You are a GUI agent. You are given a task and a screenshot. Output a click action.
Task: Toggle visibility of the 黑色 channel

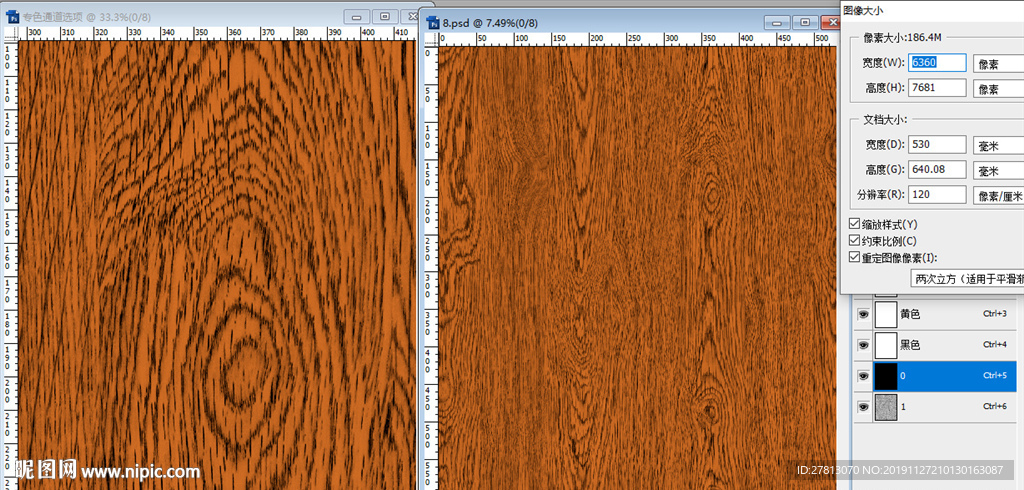click(861, 345)
